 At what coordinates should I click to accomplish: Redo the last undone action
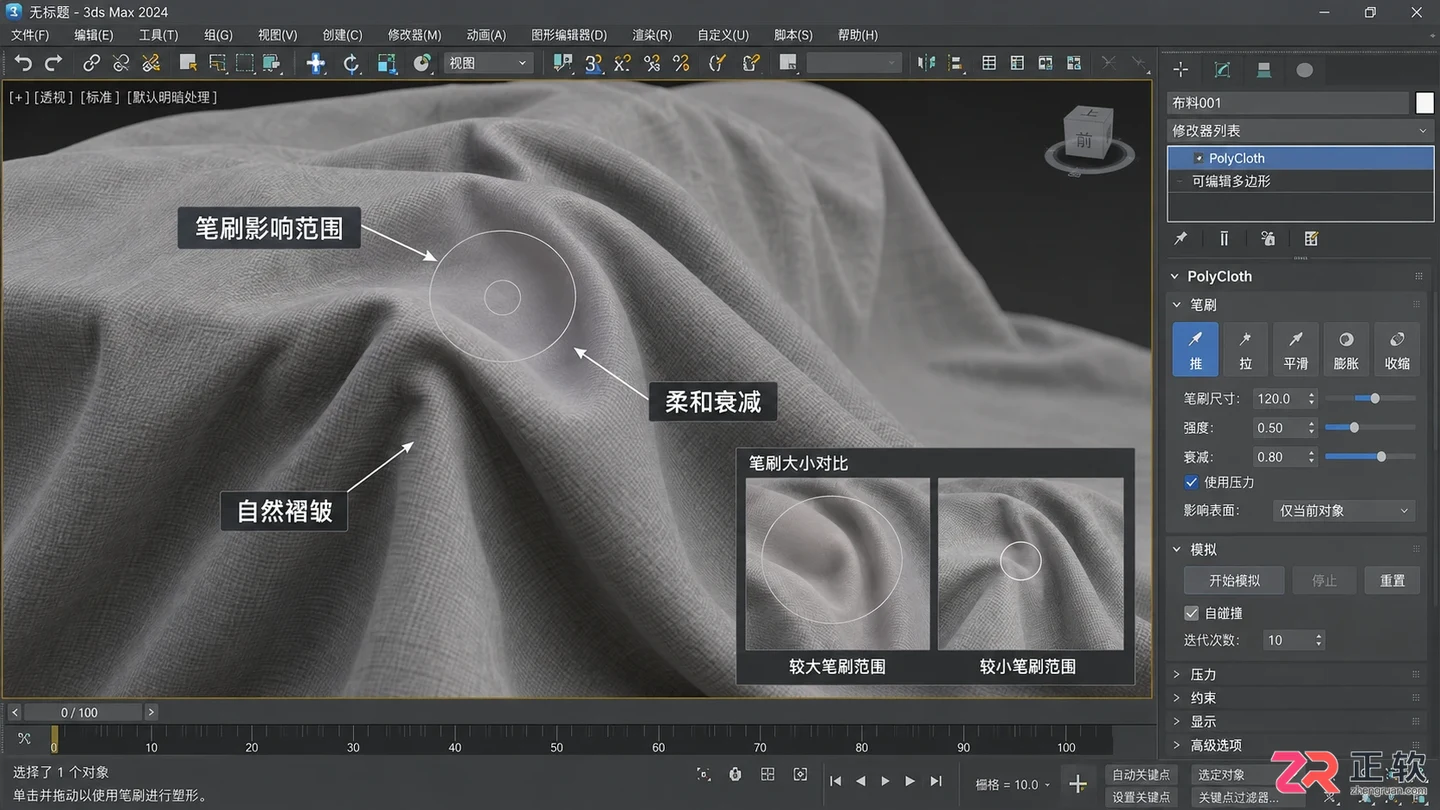[x=54, y=63]
